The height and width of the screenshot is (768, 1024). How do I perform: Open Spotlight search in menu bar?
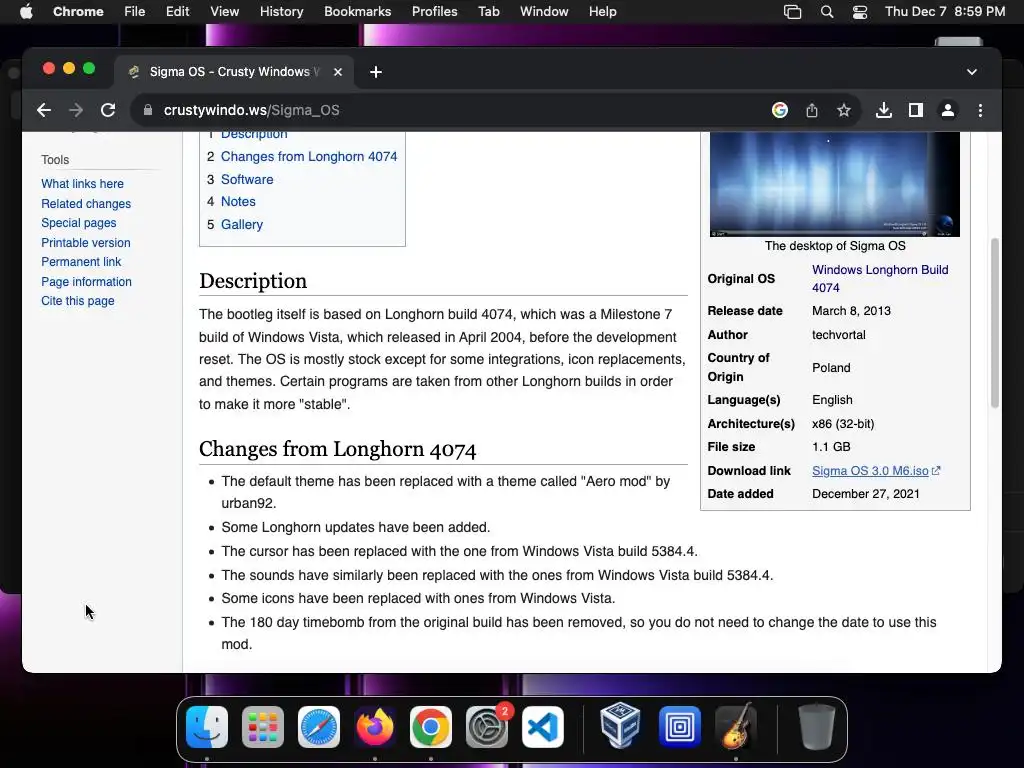tap(827, 12)
